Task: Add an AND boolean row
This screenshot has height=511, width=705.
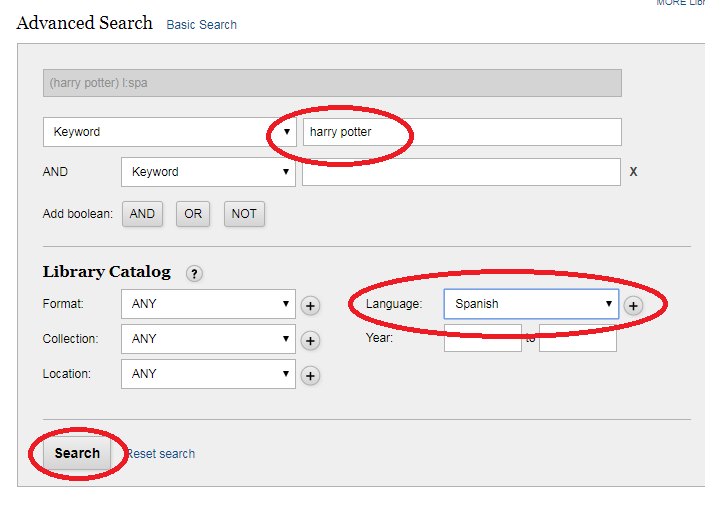Action: [142, 214]
